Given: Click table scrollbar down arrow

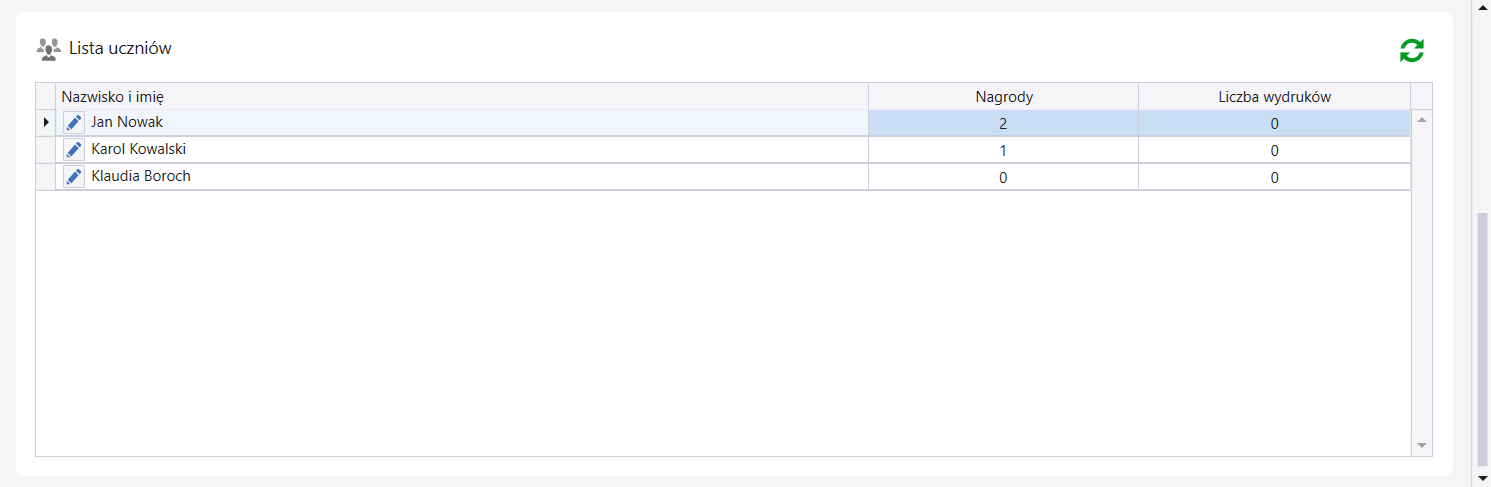Looking at the screenshot, I should click(1422, 446).
